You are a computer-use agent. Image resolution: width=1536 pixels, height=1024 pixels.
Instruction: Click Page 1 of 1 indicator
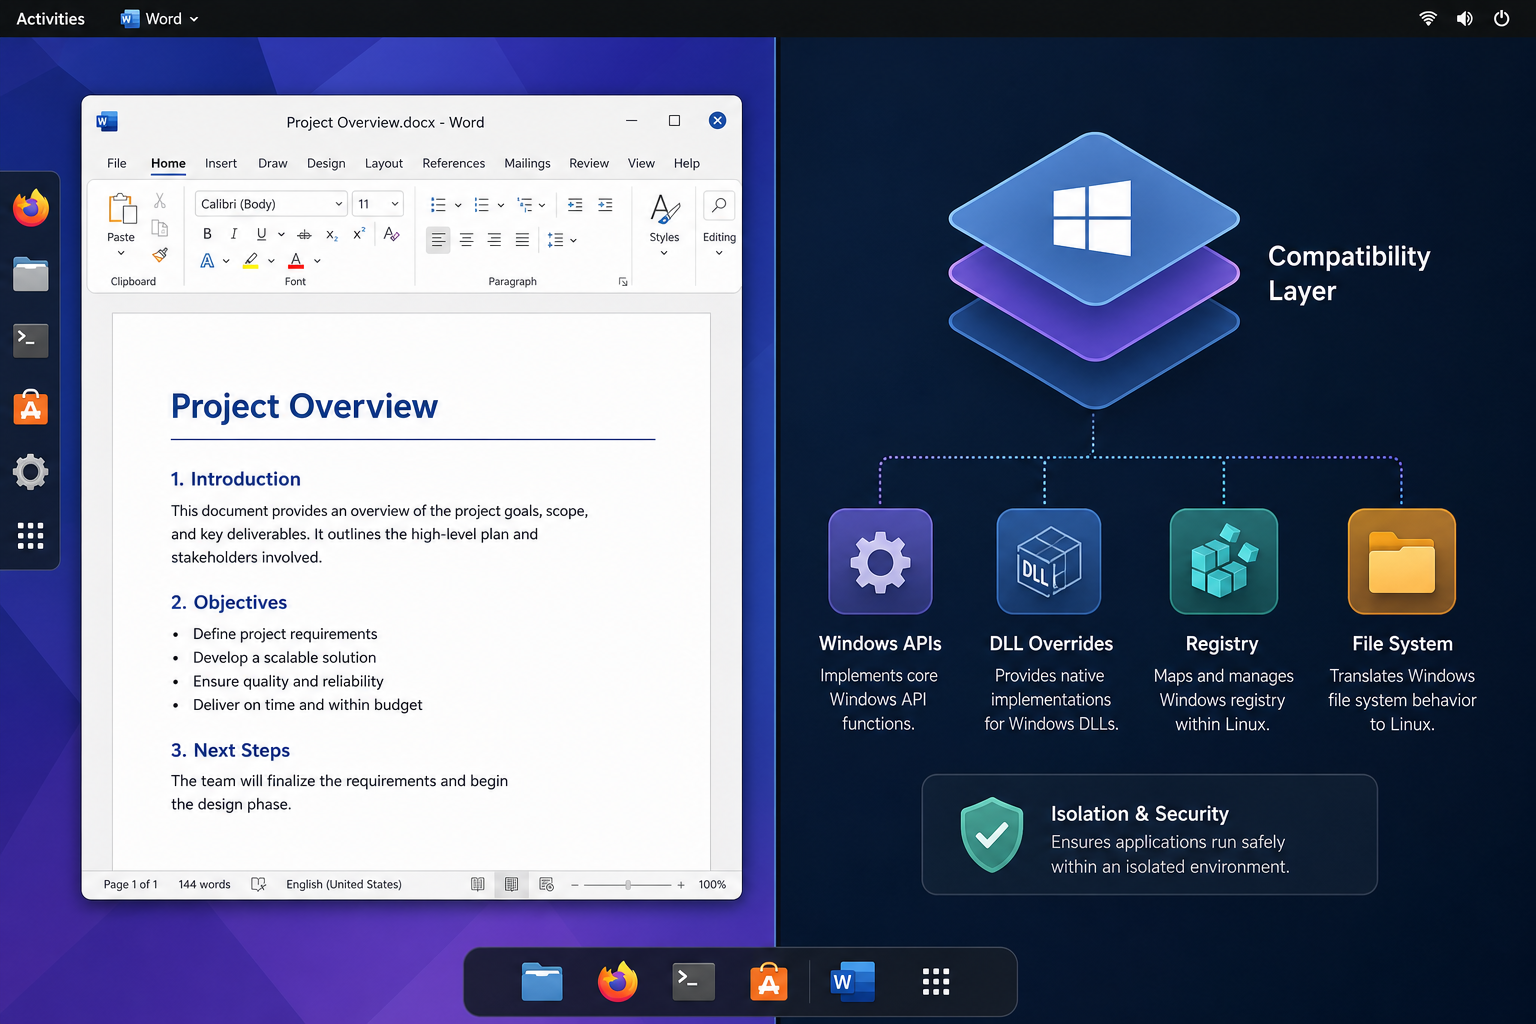point(130,884)
